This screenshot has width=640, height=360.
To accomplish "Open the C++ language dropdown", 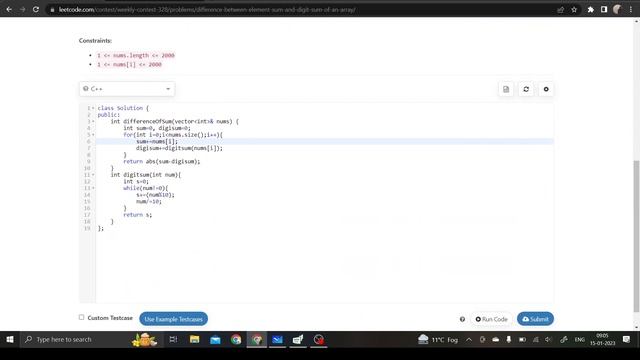I will point(127,89).
